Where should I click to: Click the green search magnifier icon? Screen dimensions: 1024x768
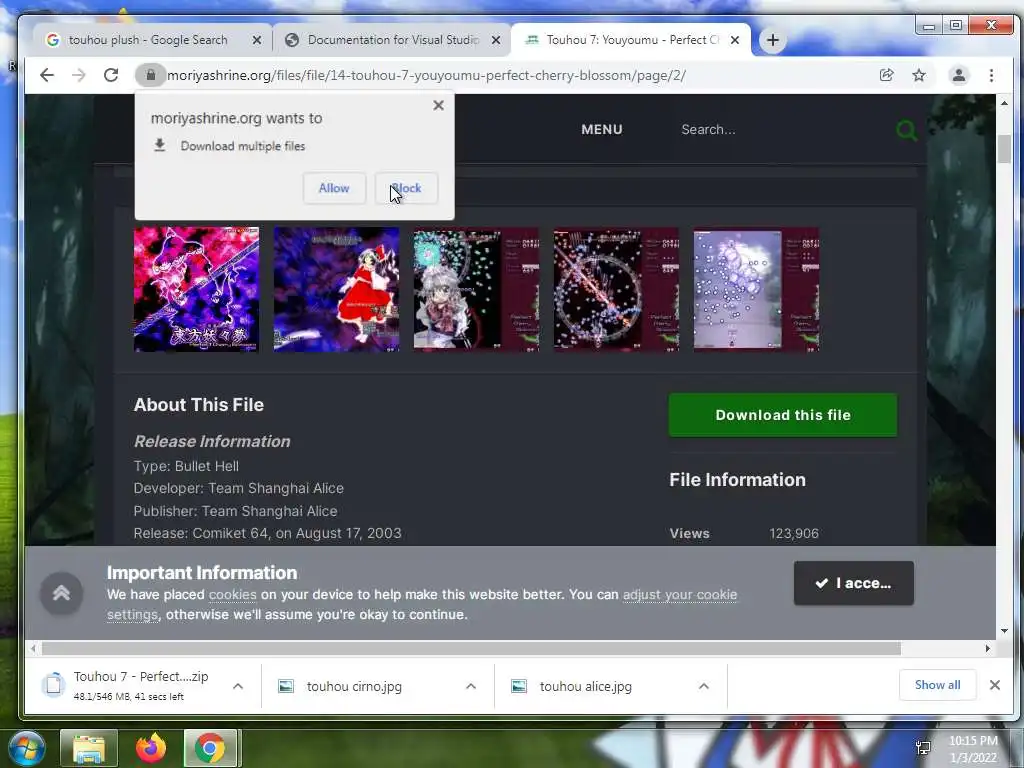906,130
